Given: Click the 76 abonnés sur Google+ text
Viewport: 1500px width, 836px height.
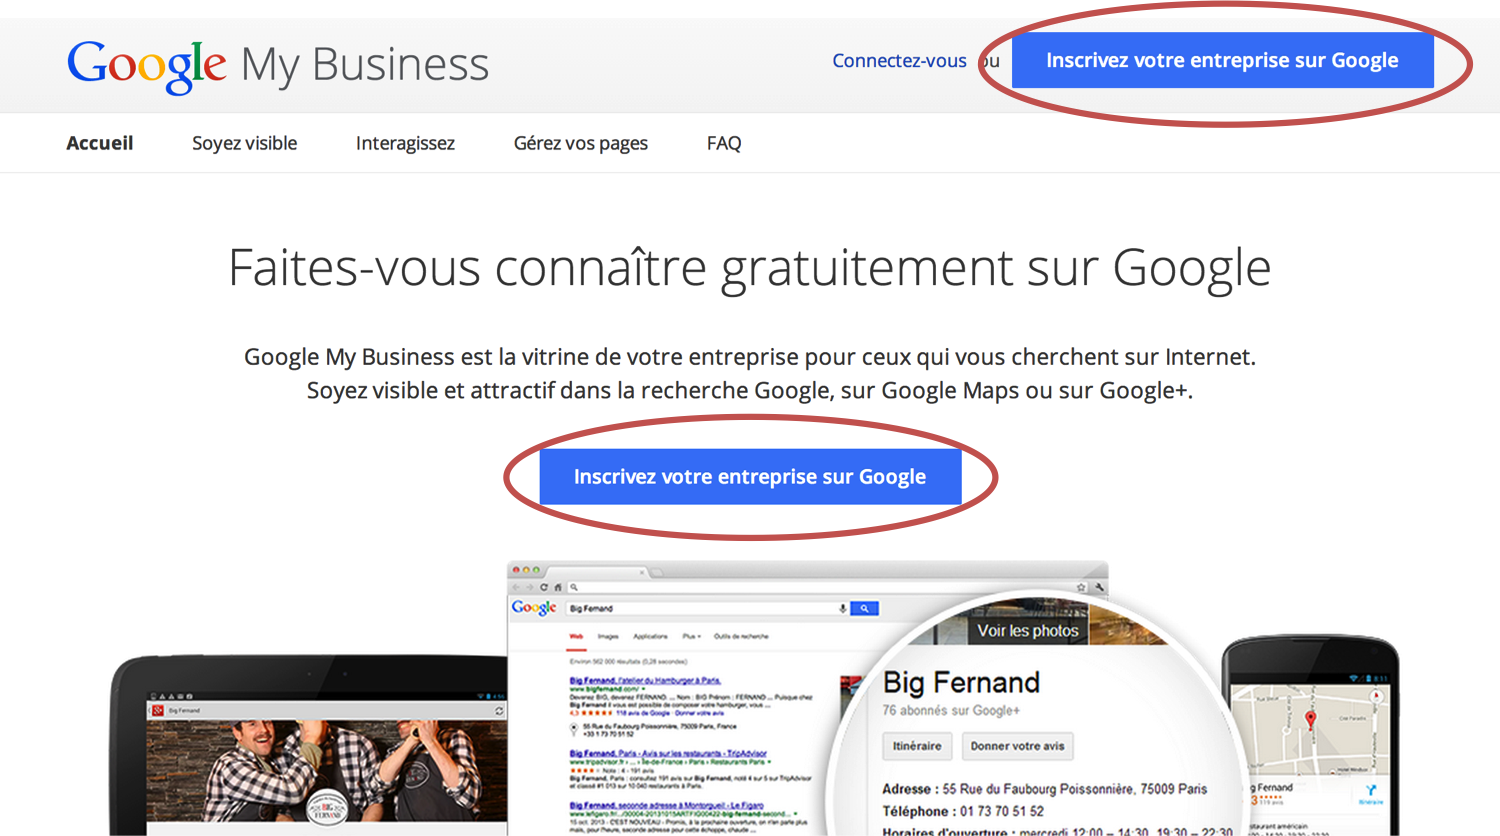Looking at the screenshot, I should (951, 710).
